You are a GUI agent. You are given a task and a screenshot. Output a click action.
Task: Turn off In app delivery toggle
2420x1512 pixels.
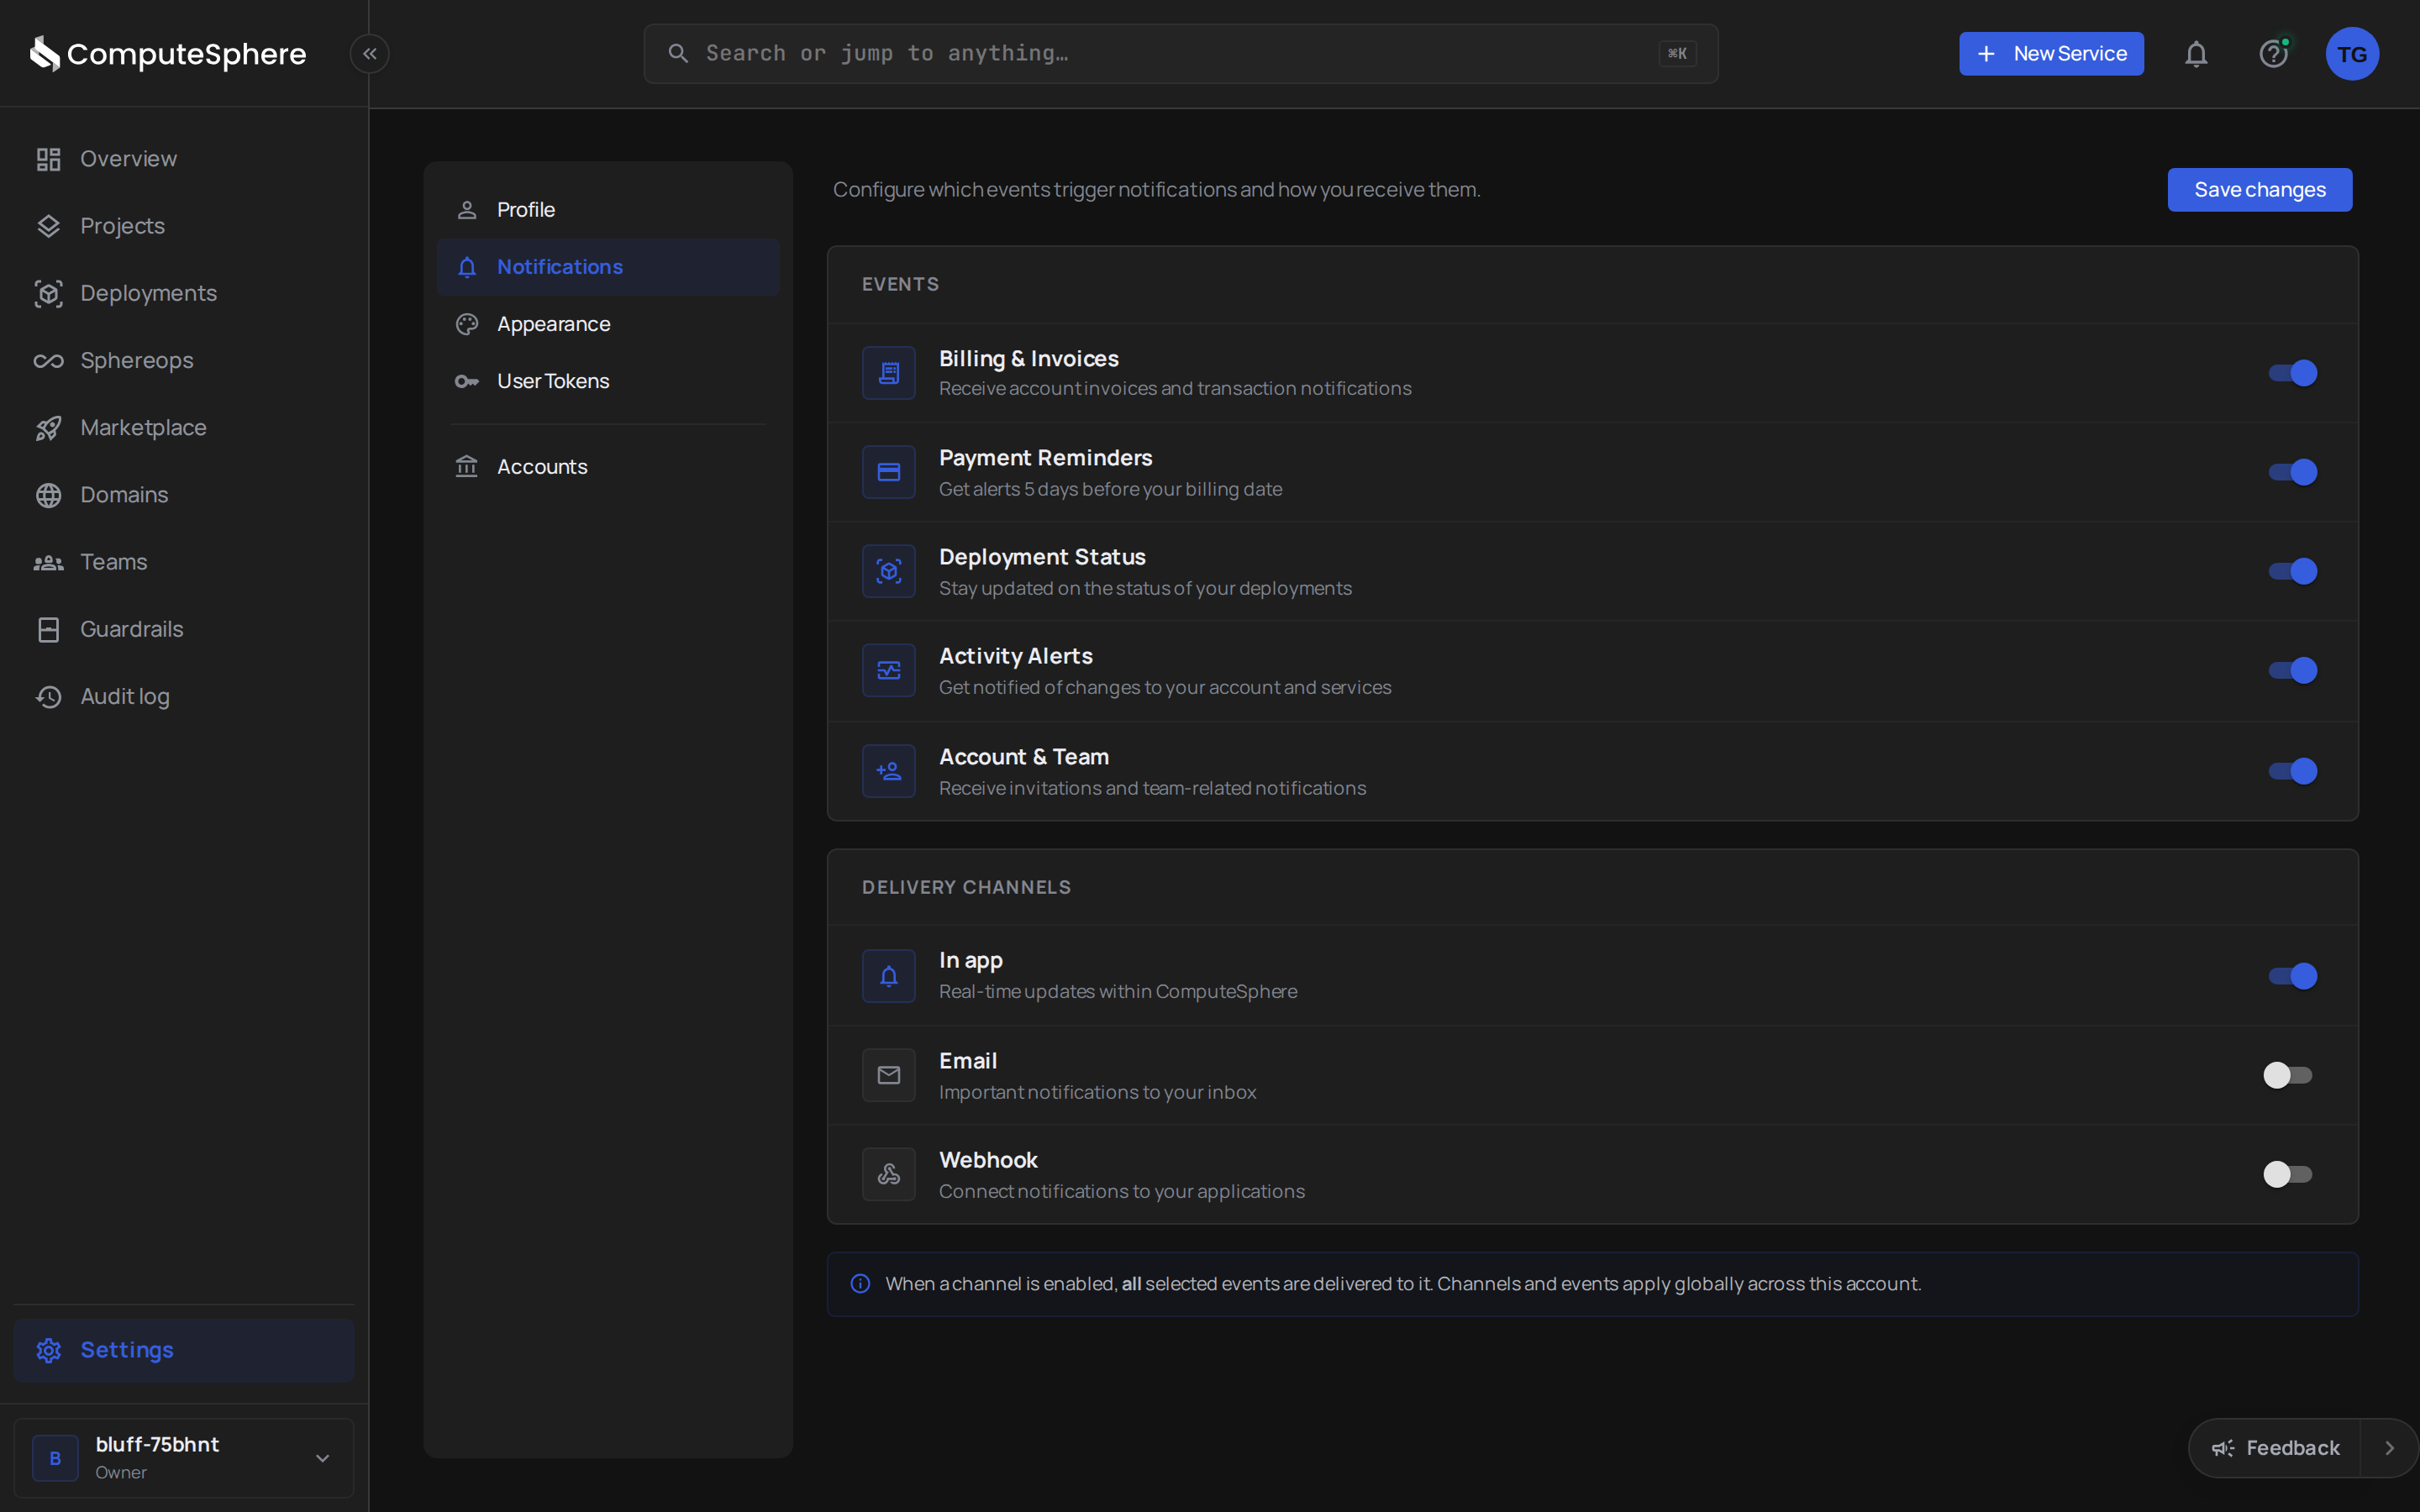point(2292,976)
